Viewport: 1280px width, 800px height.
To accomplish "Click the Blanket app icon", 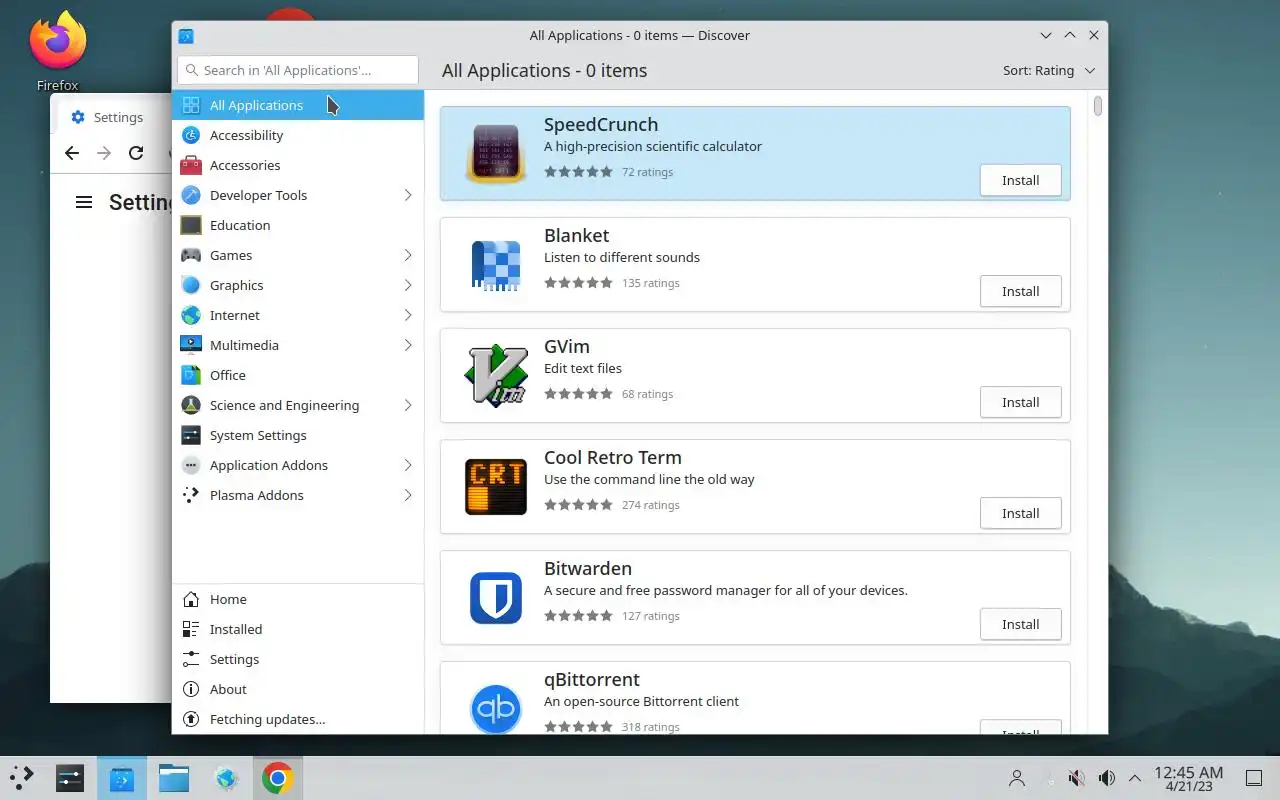I will [496, 264].
